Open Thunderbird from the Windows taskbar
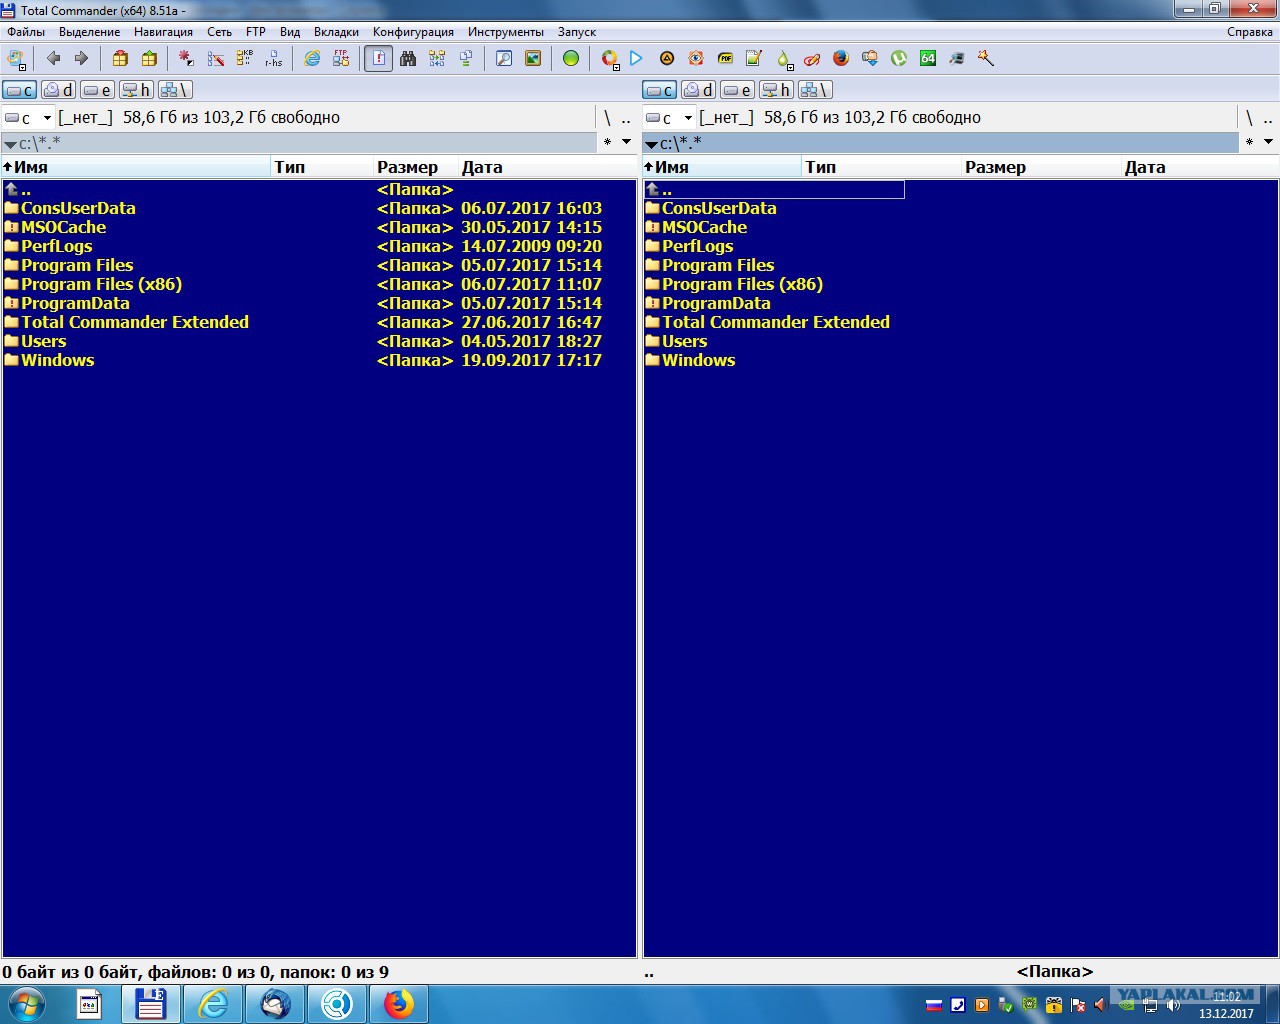This screenshot has height=1024, width=1280. [275, 1004]
